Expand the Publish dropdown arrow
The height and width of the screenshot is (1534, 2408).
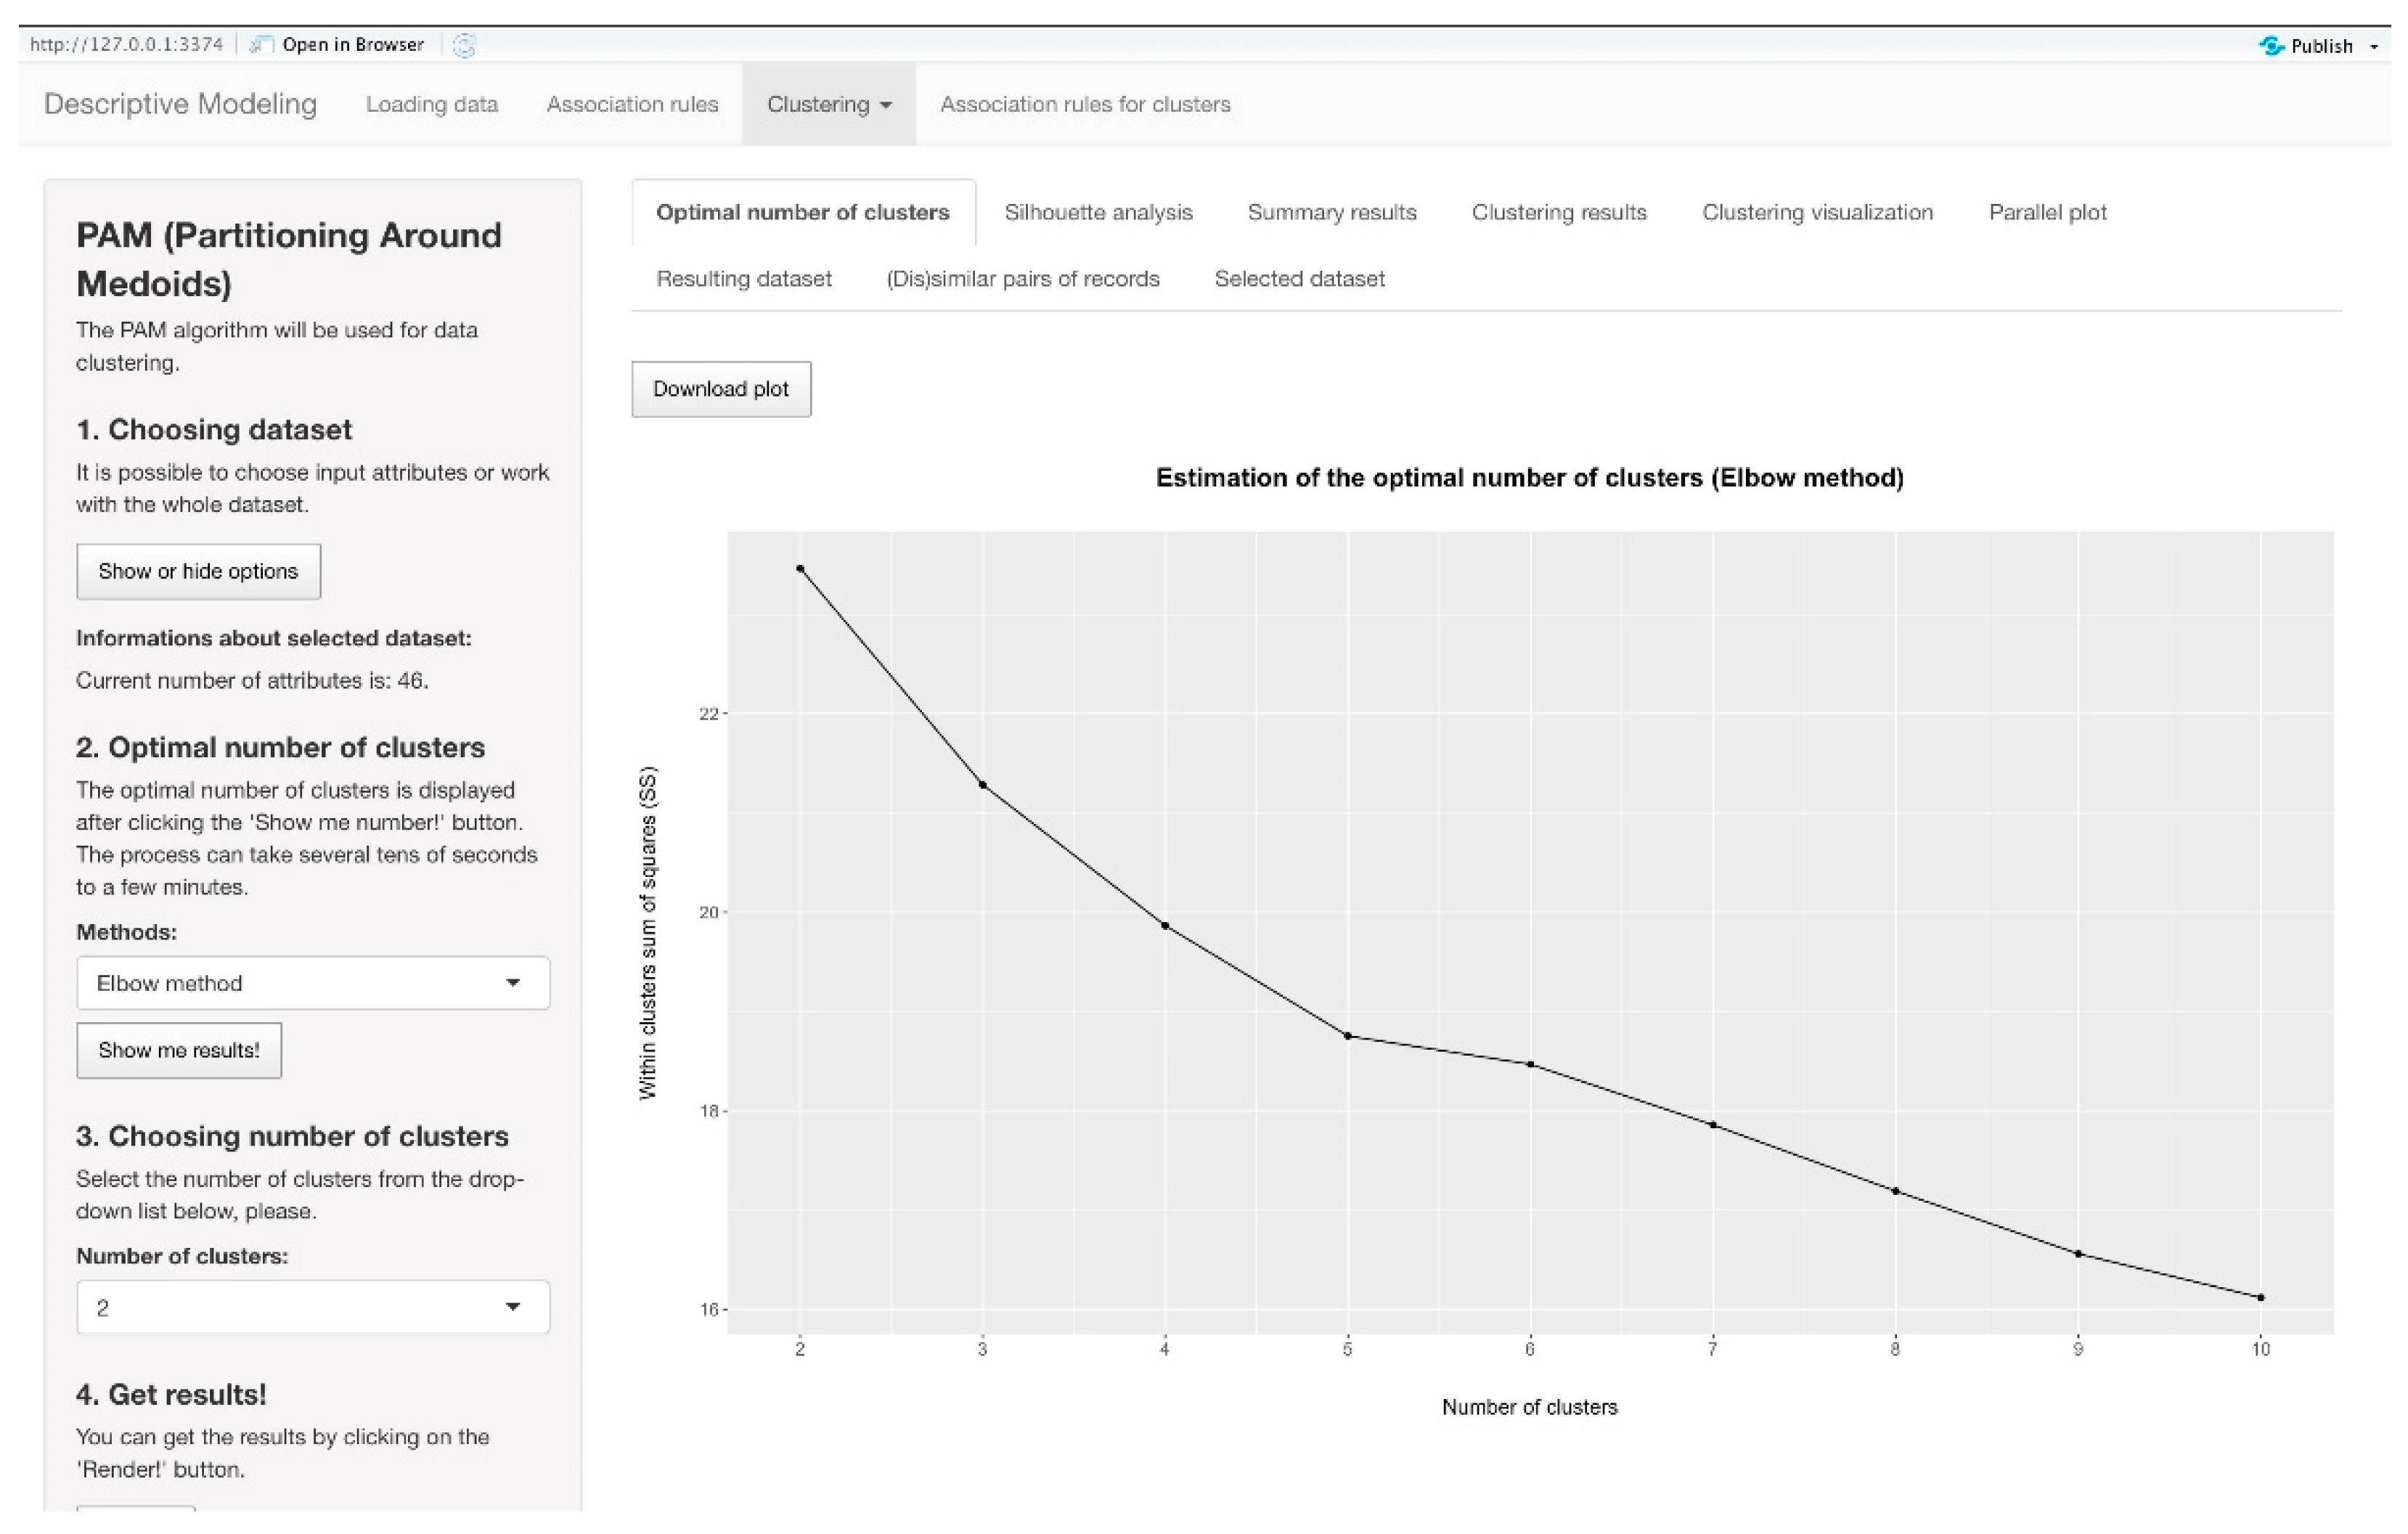click(2374, 47)
